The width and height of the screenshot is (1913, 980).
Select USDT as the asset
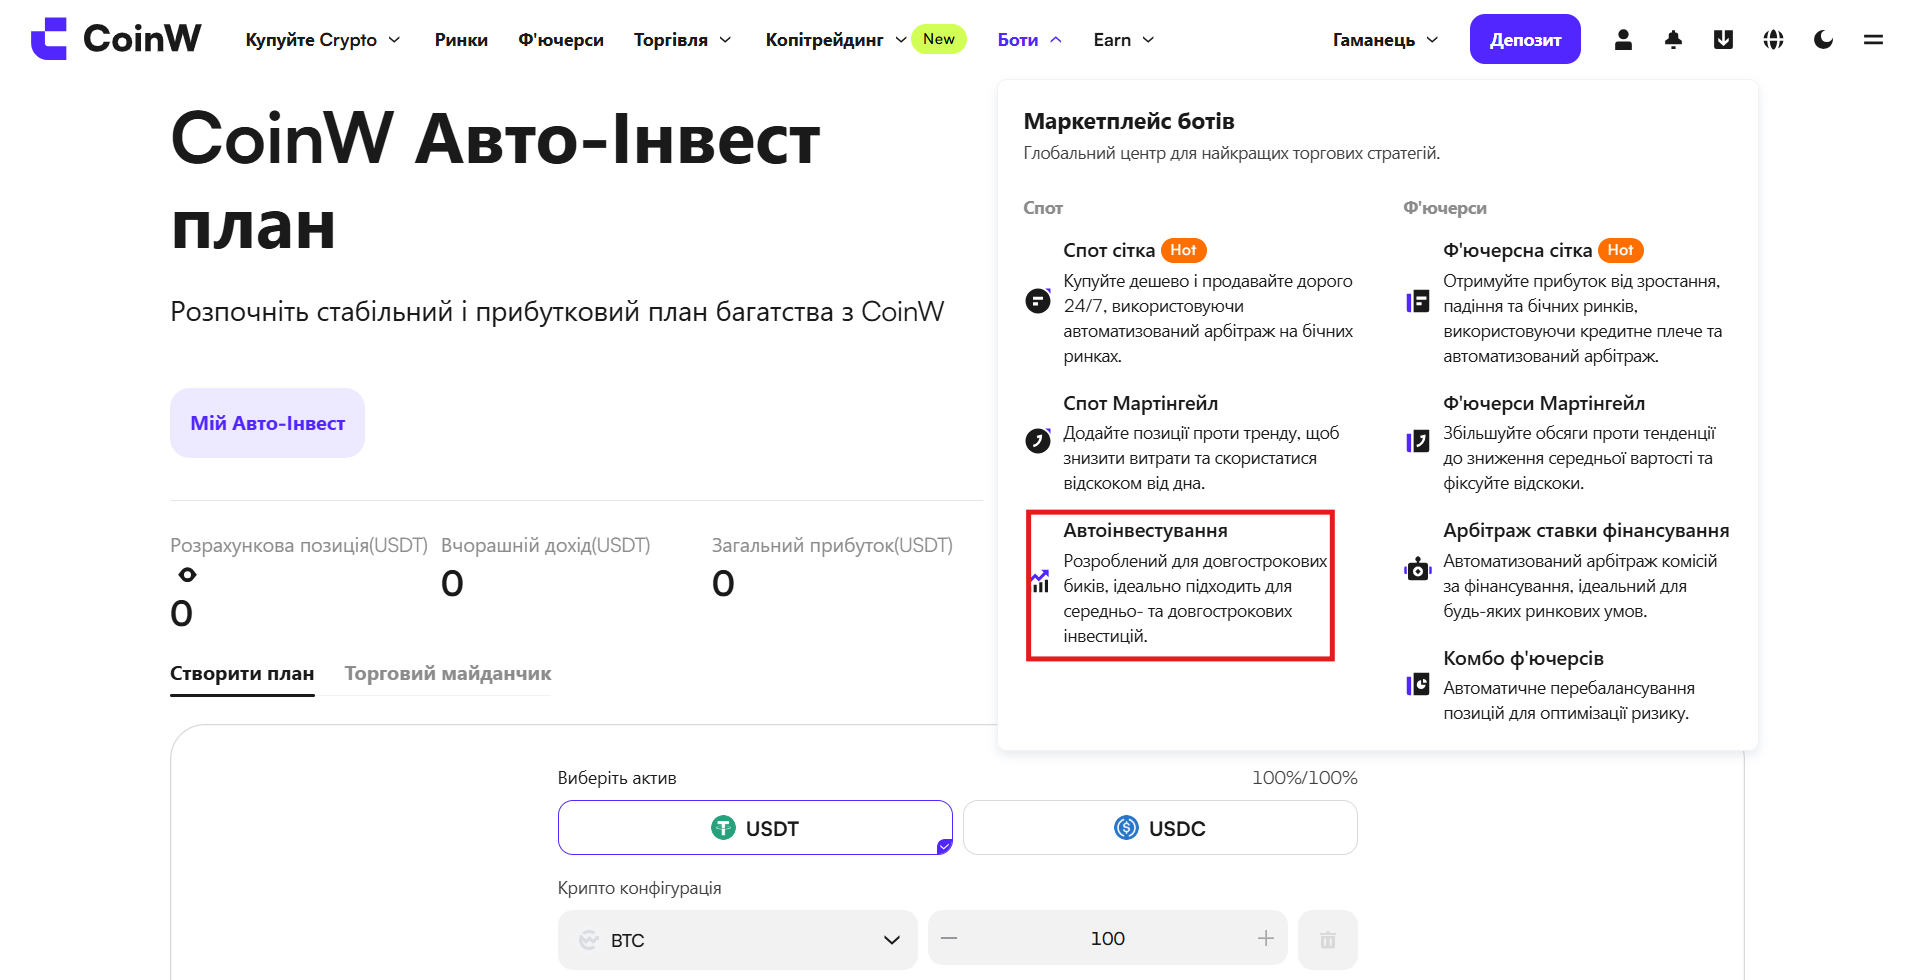point(755,828)
